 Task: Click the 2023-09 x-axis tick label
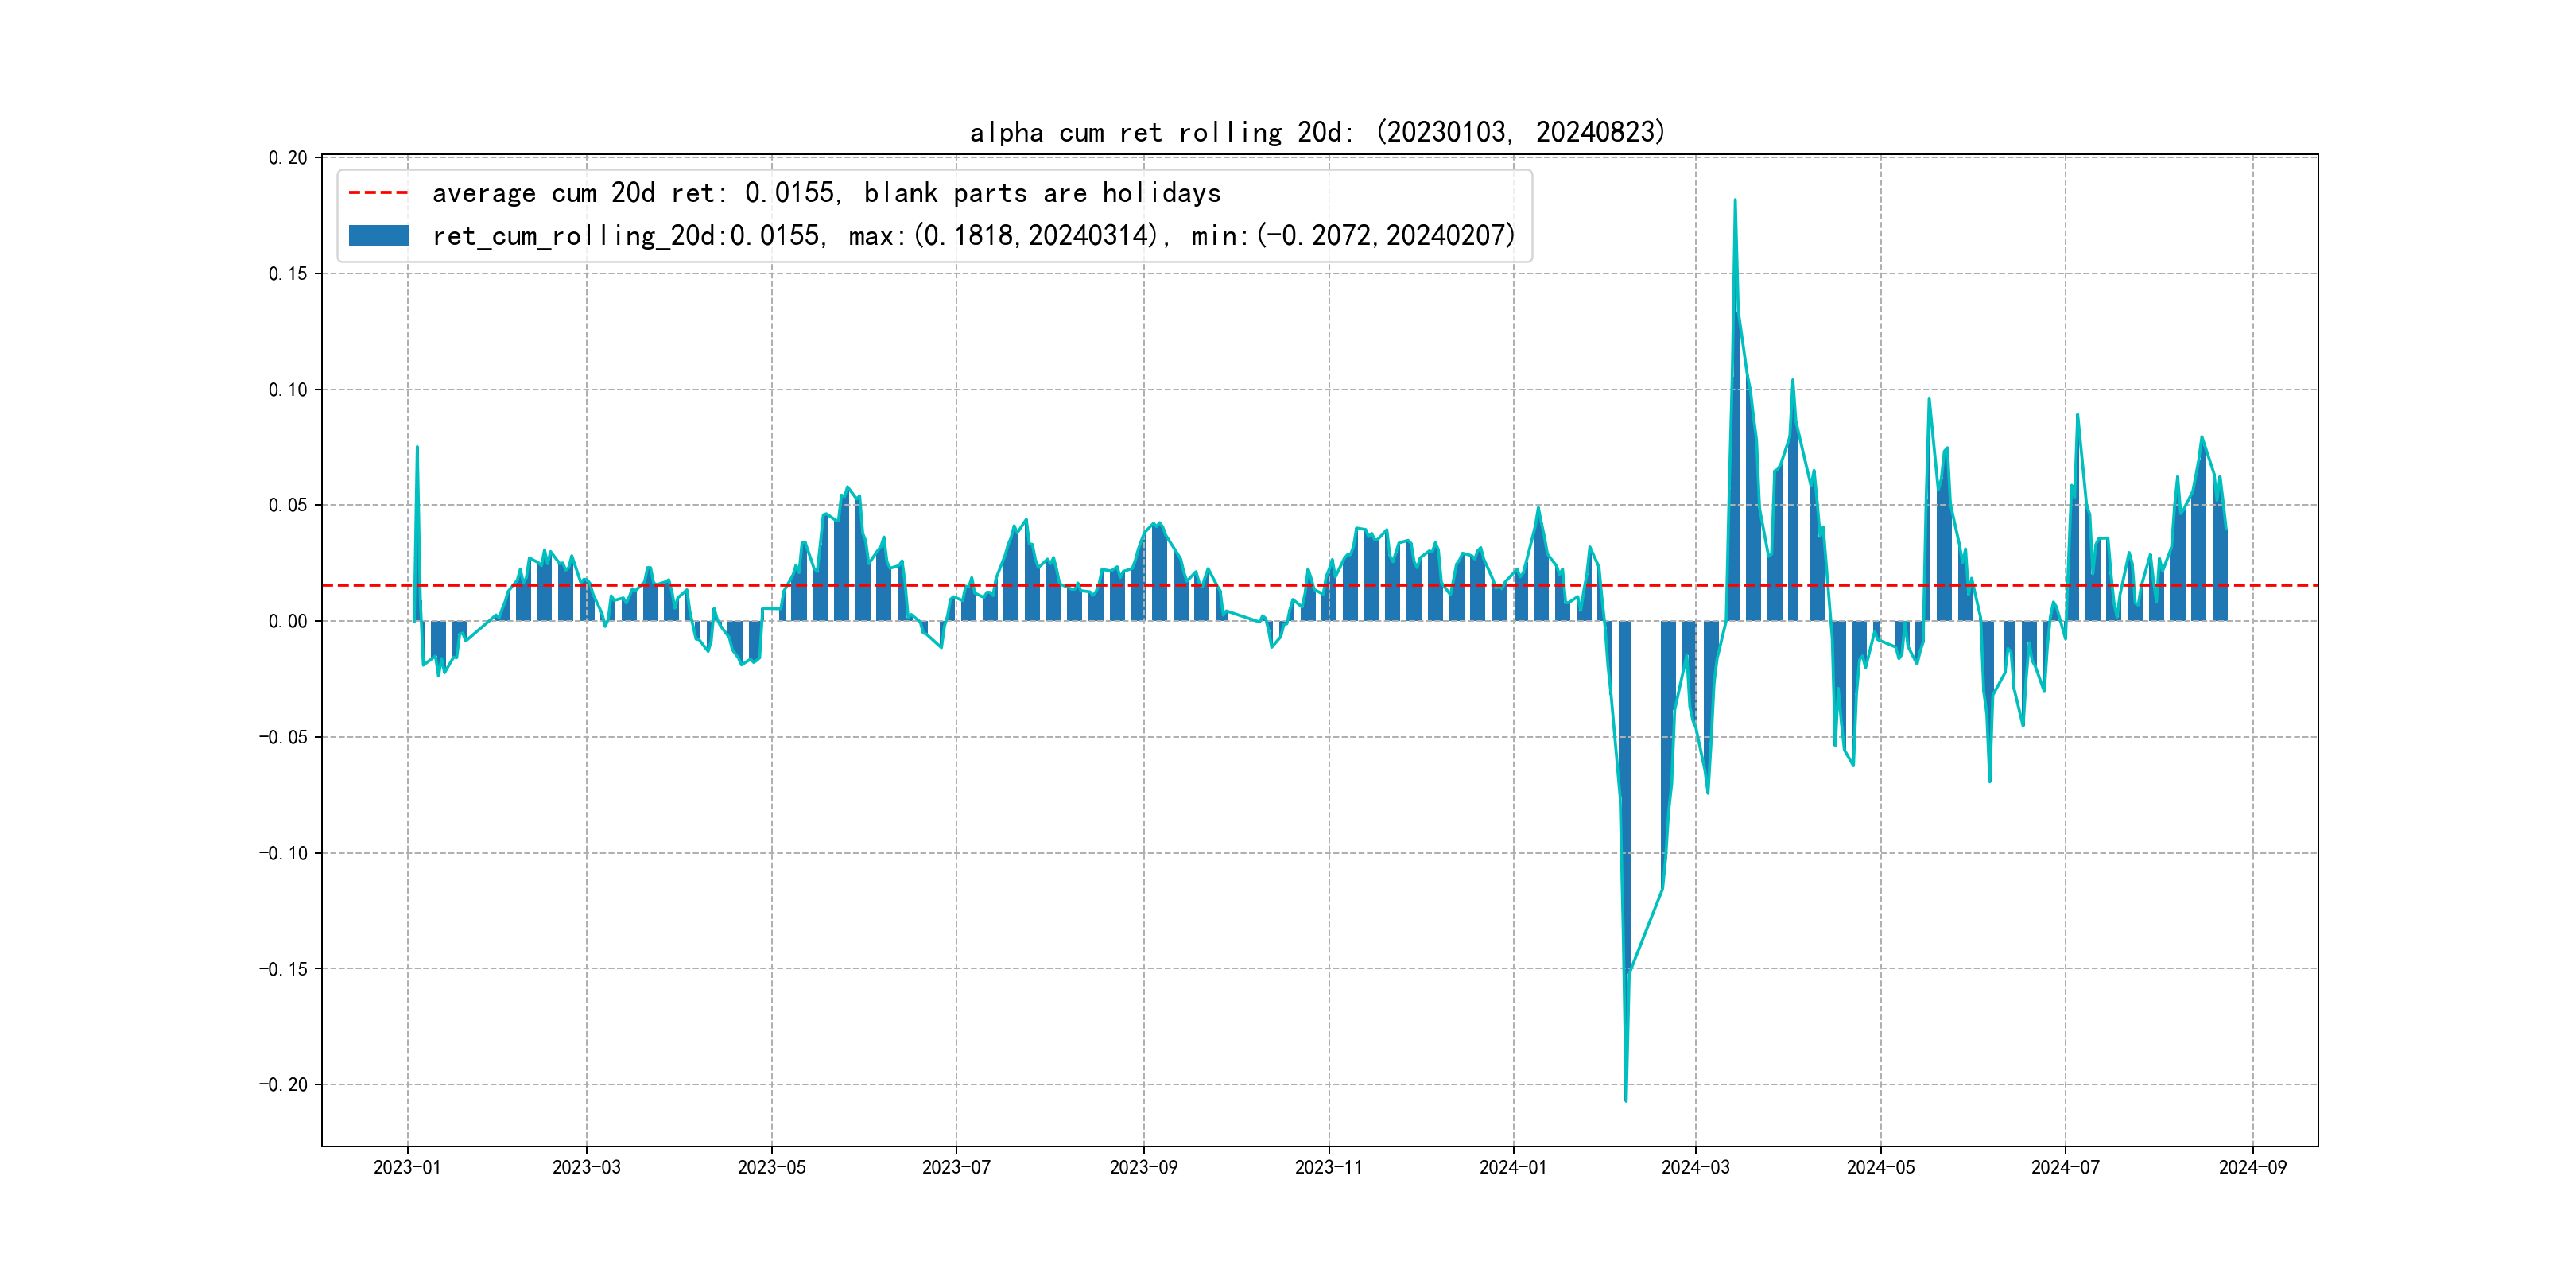pyautogui.click(x=1143, y=1167)
